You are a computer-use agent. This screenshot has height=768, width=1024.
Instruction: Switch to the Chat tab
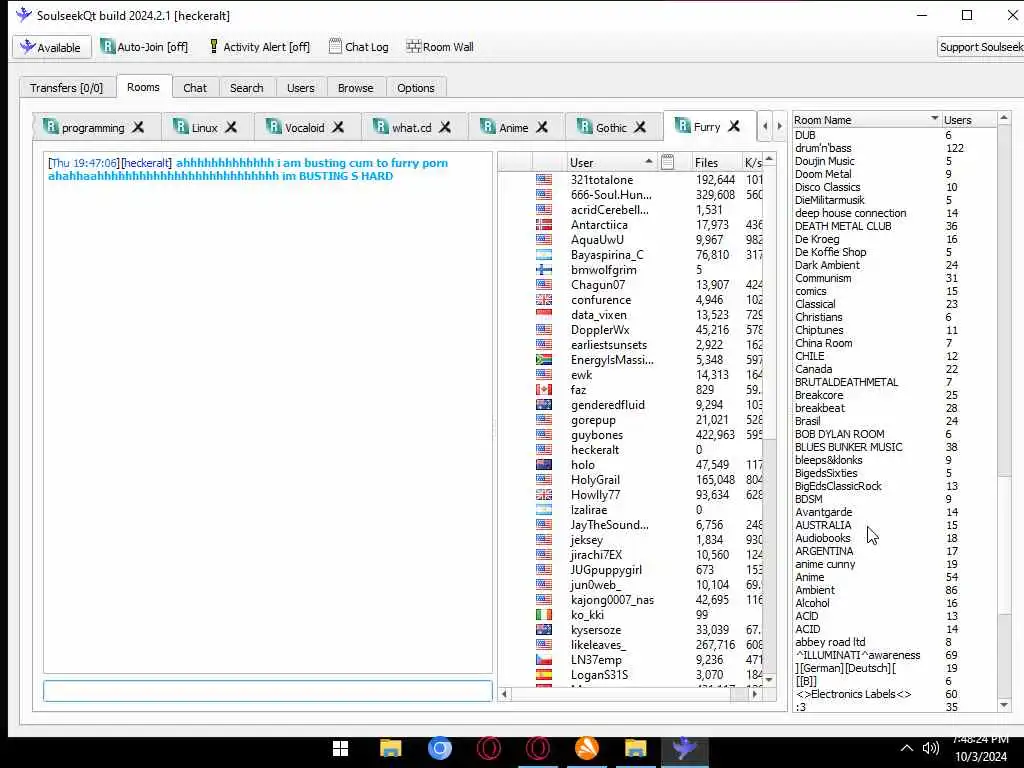click(x=195, y=88)
